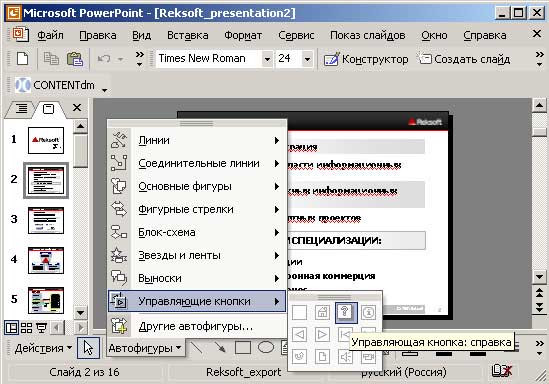The height and width of the screenshot is (384, 549).
Task: Select slide 3 thumbnail
Action: 46,220
